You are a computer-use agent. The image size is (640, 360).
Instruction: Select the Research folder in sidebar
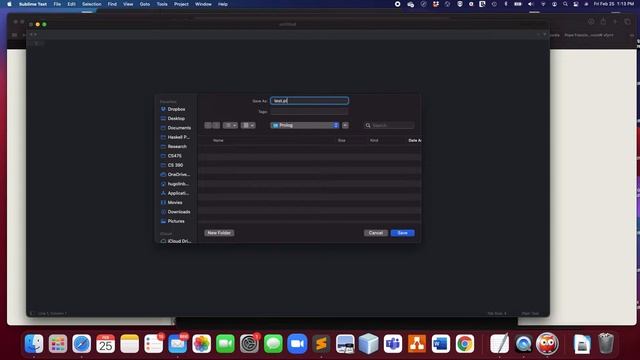pos(176,147)
